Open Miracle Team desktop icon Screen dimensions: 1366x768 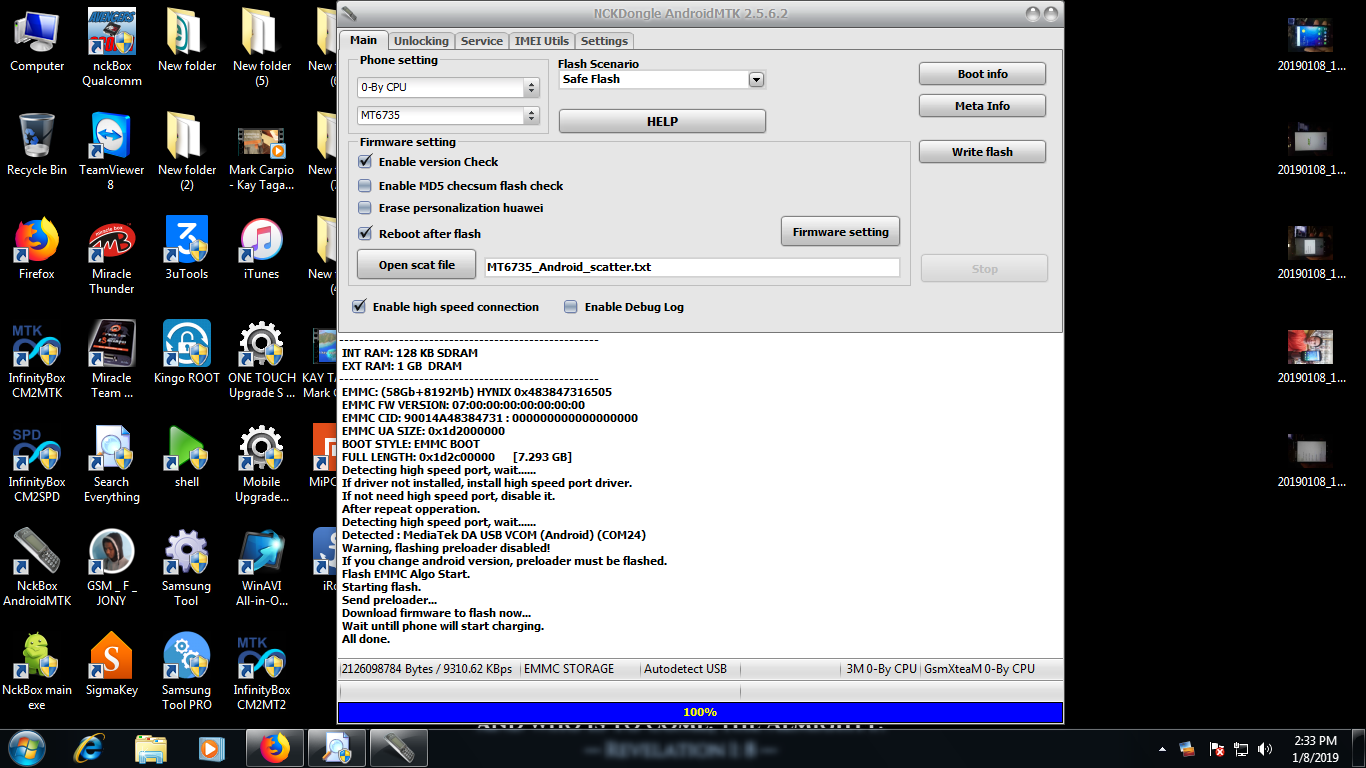tap(112, 359)
